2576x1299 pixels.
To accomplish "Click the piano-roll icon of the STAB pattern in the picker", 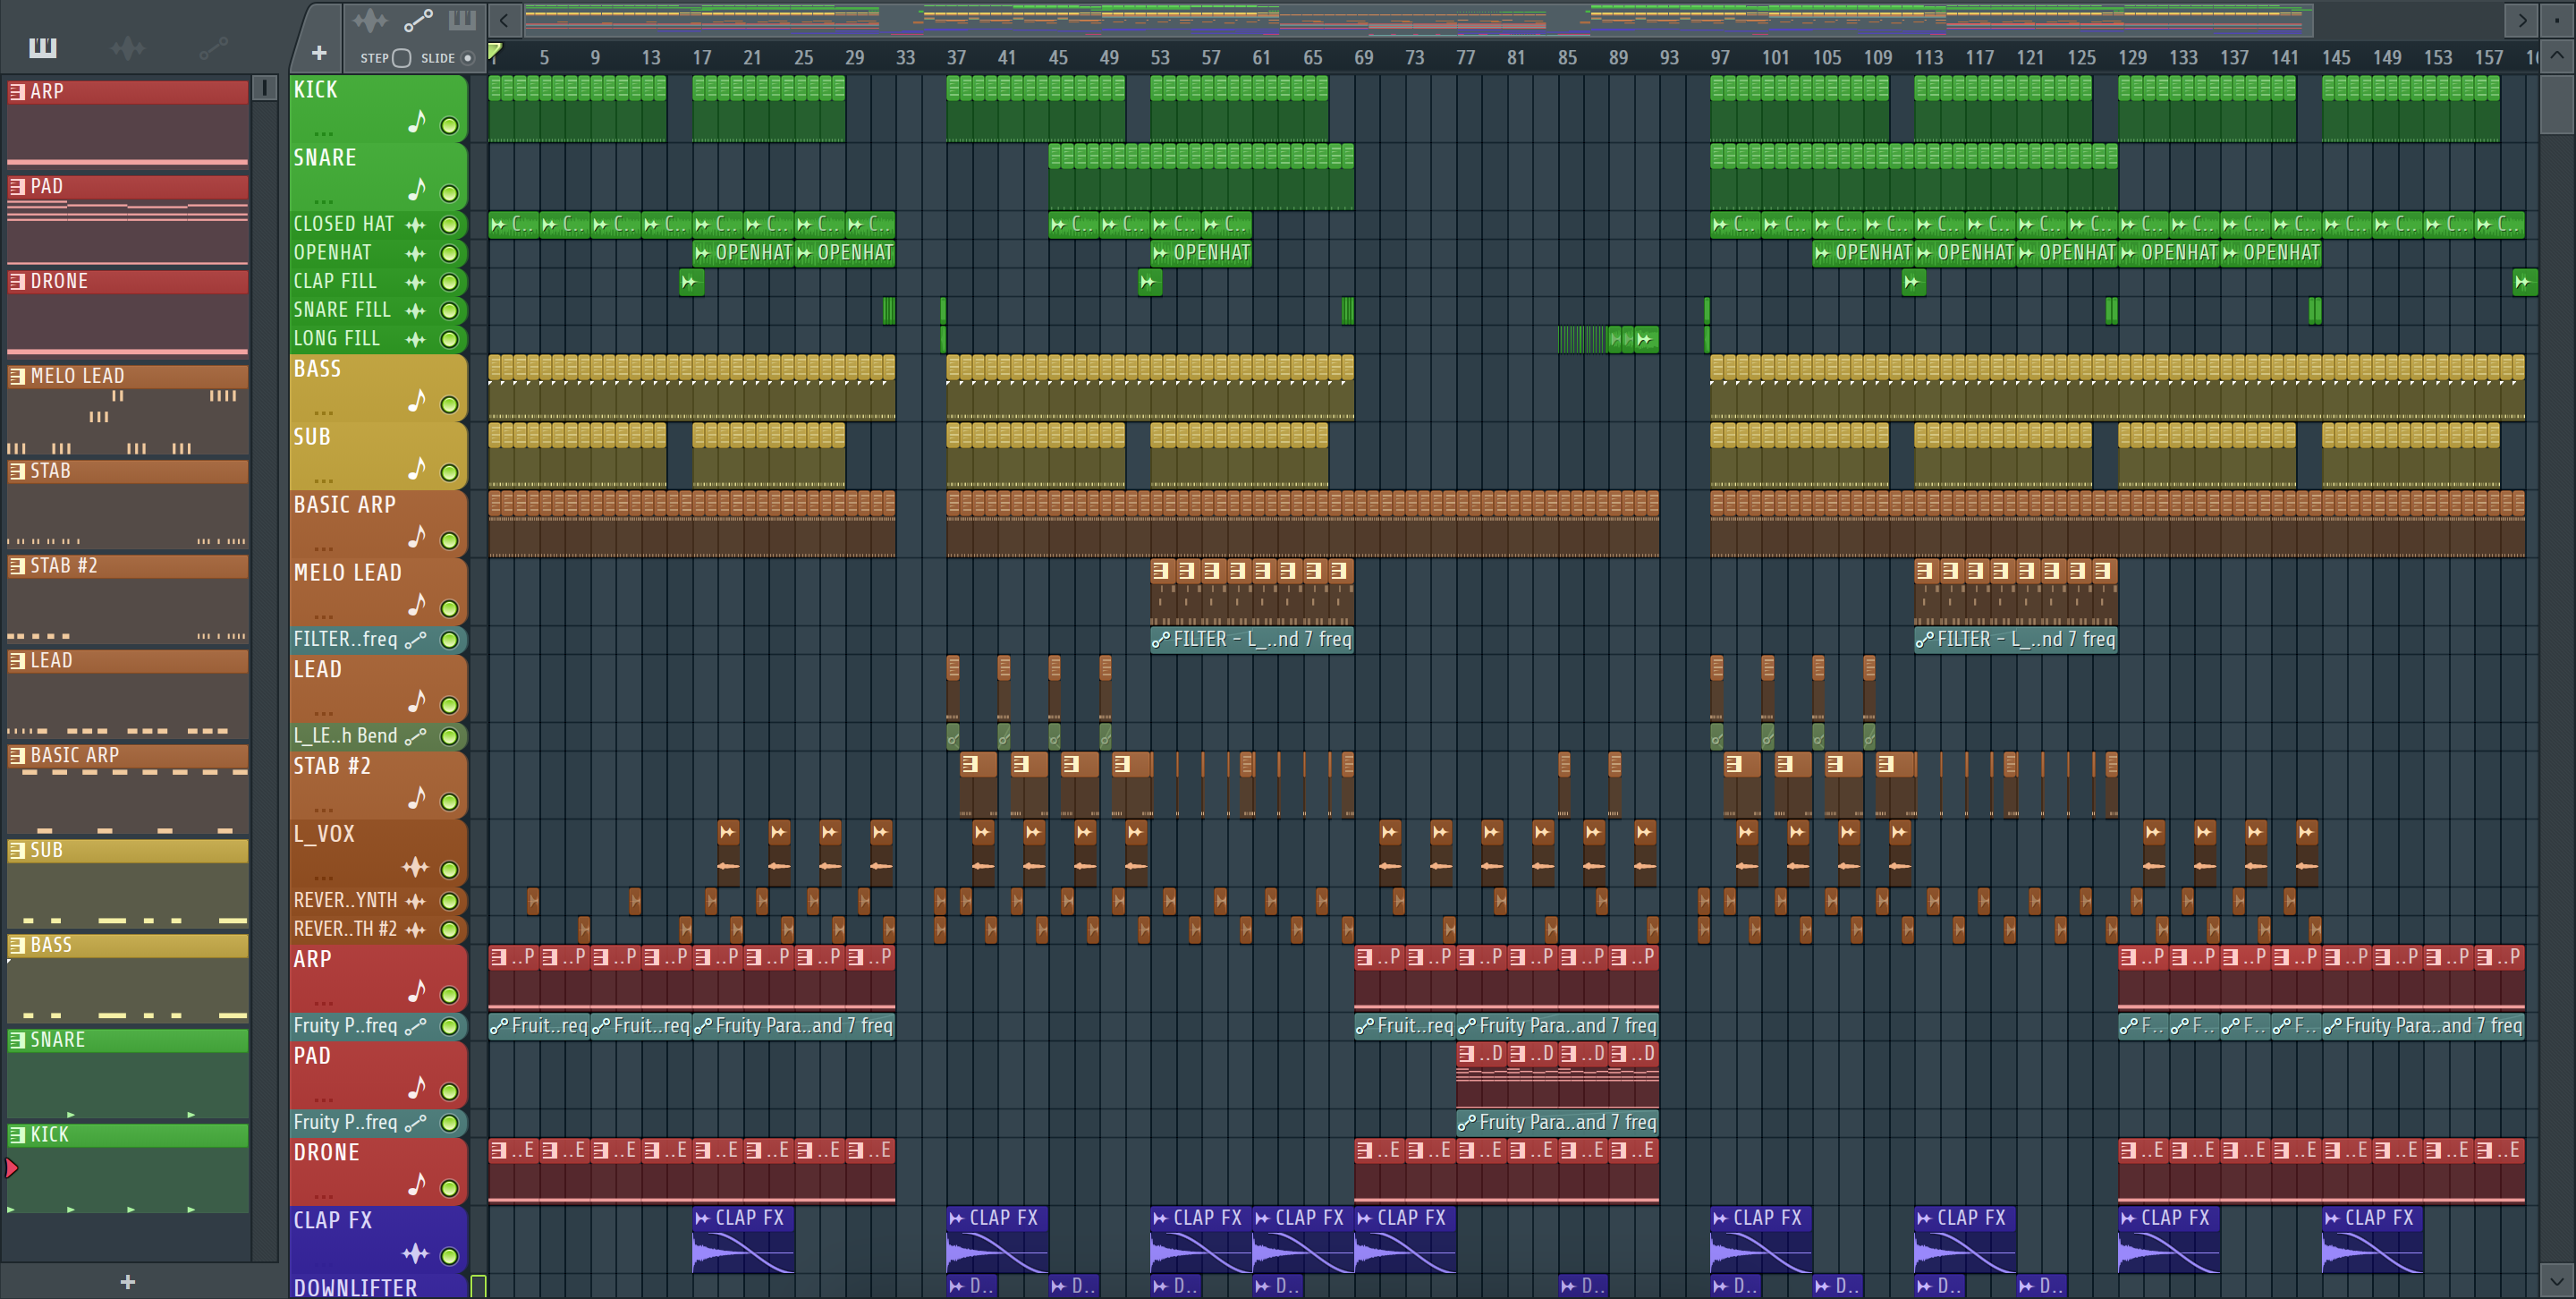I will [17, 471].
